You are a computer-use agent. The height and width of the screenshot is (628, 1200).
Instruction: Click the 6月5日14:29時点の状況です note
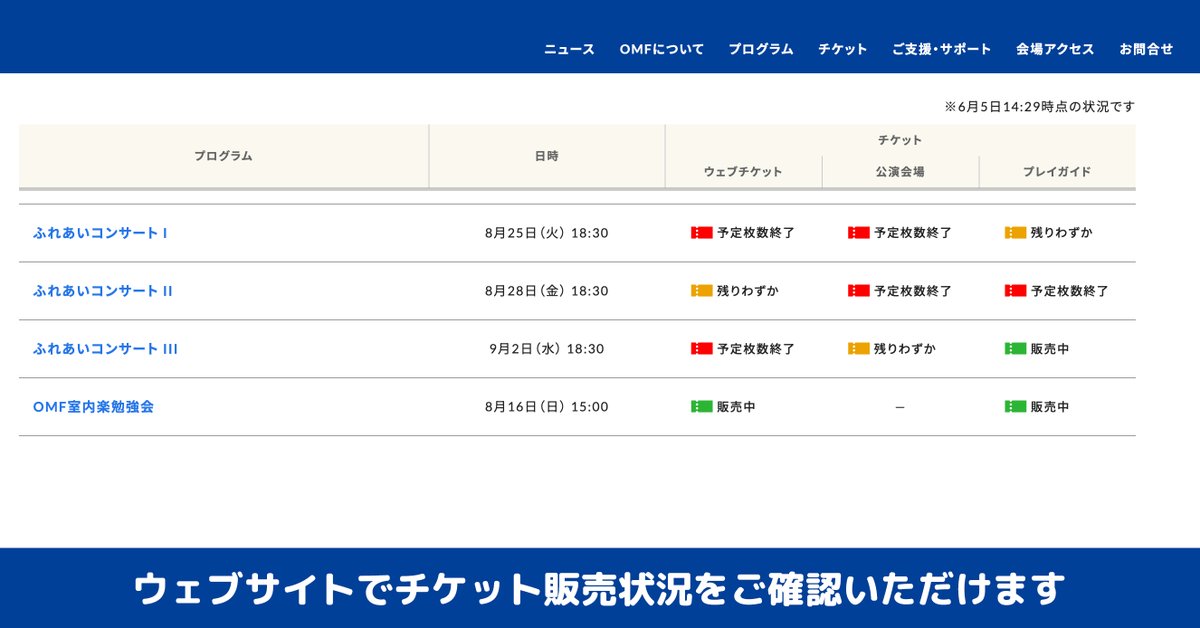pyautogui.click(x=1039, y=106)
